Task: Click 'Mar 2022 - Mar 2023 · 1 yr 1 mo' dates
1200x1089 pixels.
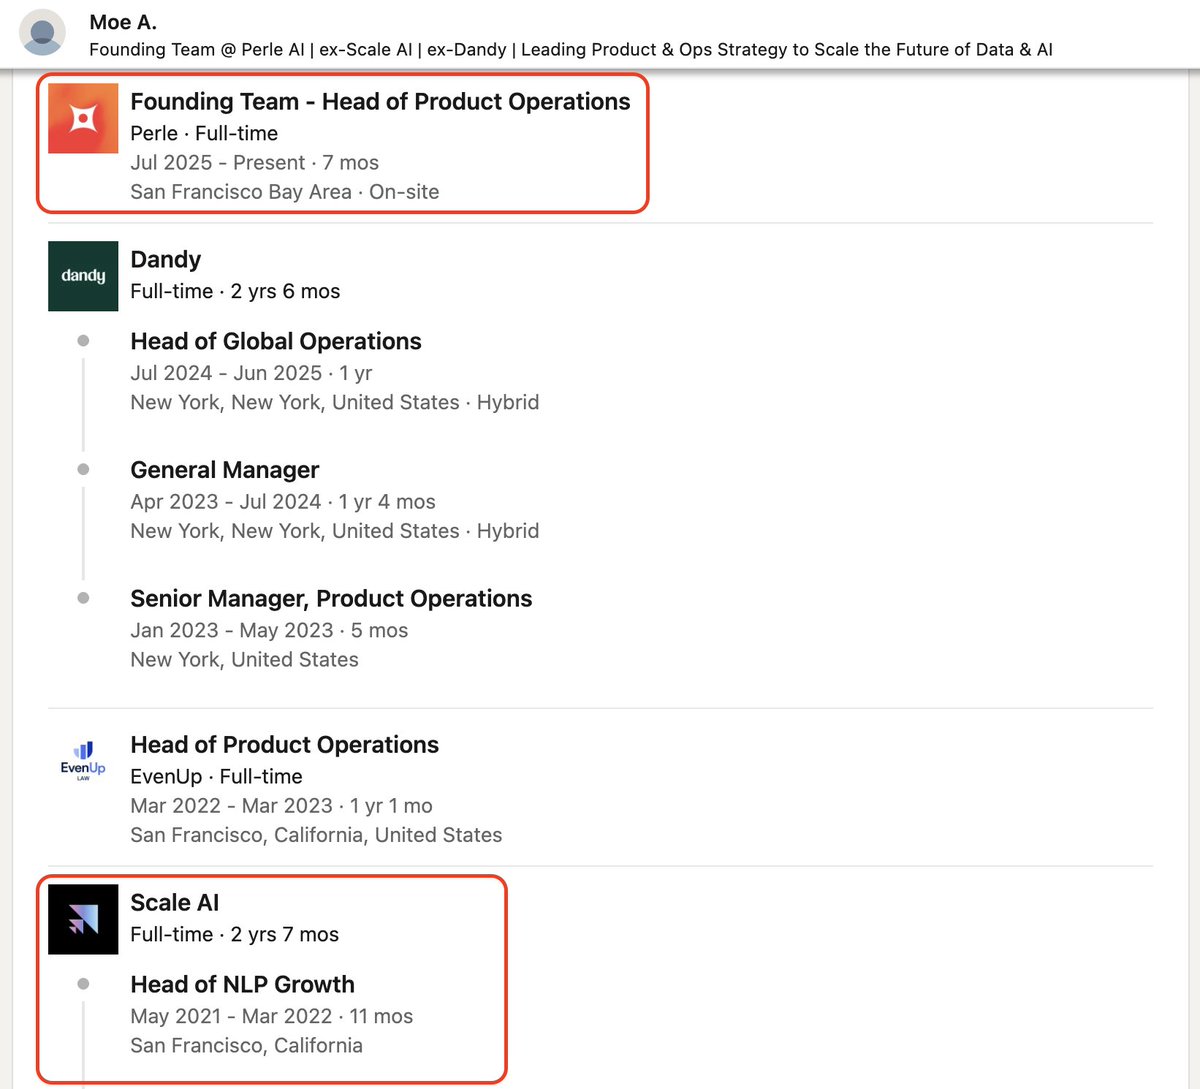Action: (281, 806)
